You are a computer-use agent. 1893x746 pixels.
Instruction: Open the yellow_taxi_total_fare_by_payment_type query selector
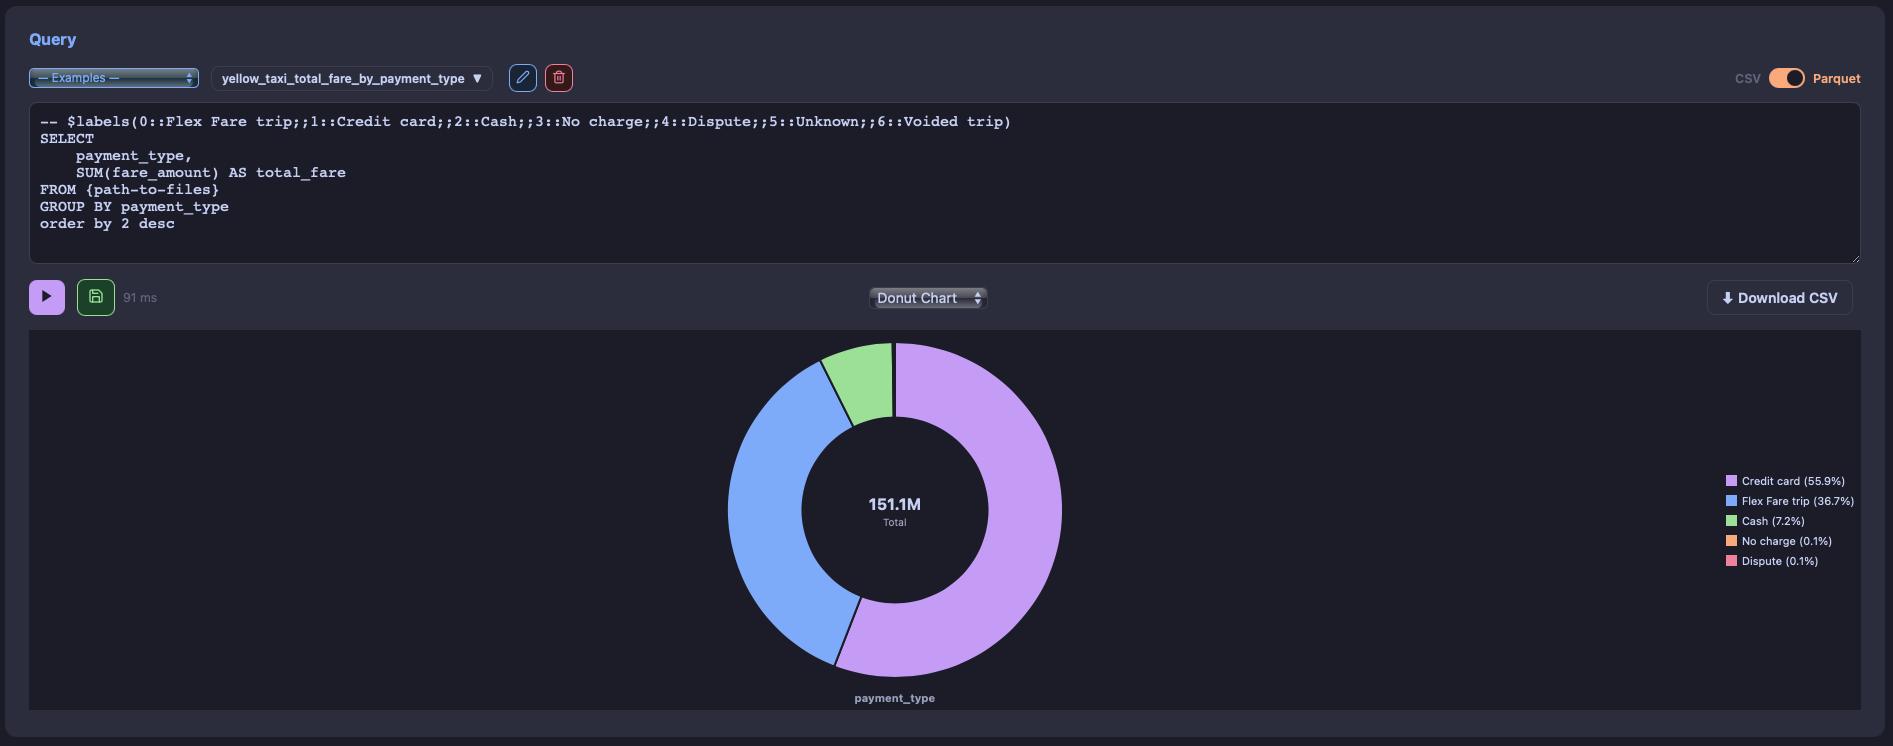point(352,78)
